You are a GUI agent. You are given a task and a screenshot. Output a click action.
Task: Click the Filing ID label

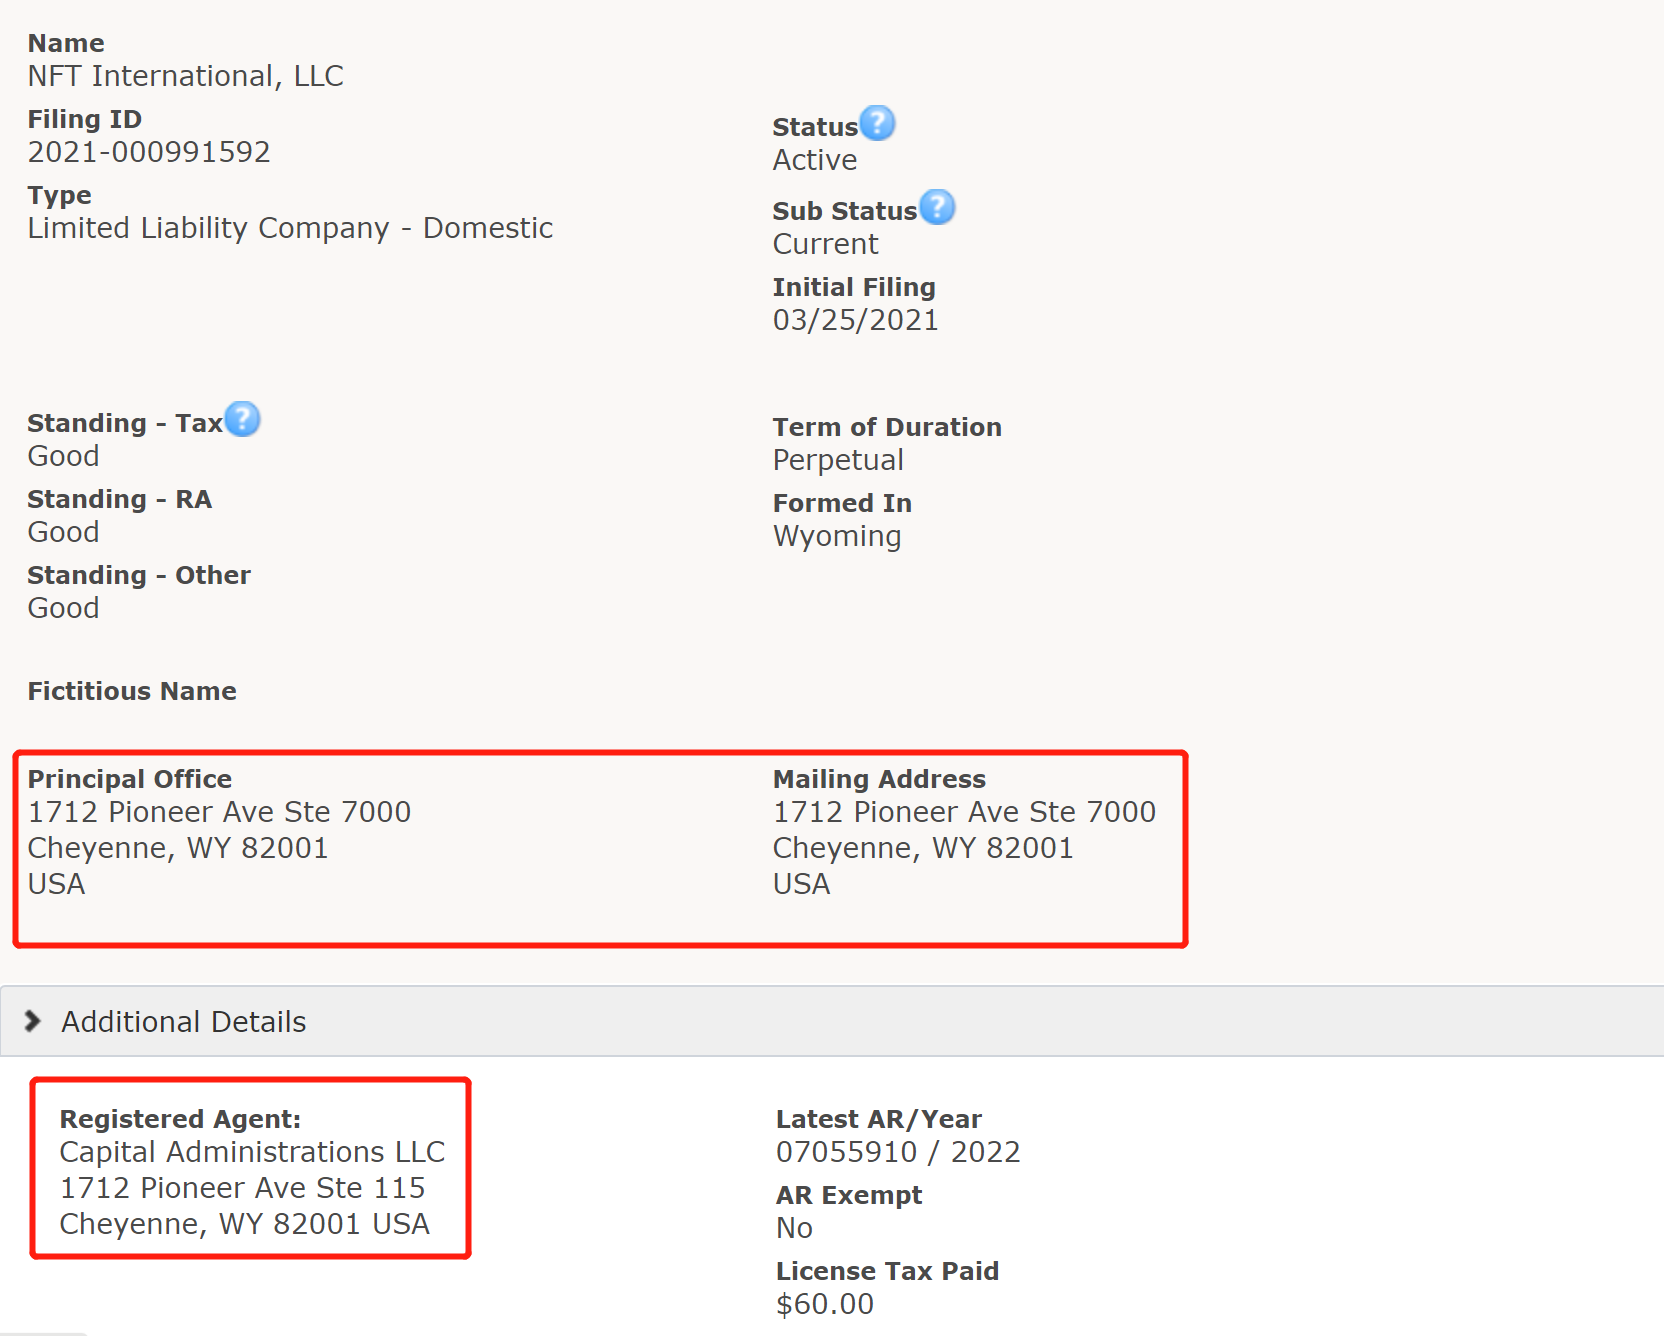tap(85, 119)
